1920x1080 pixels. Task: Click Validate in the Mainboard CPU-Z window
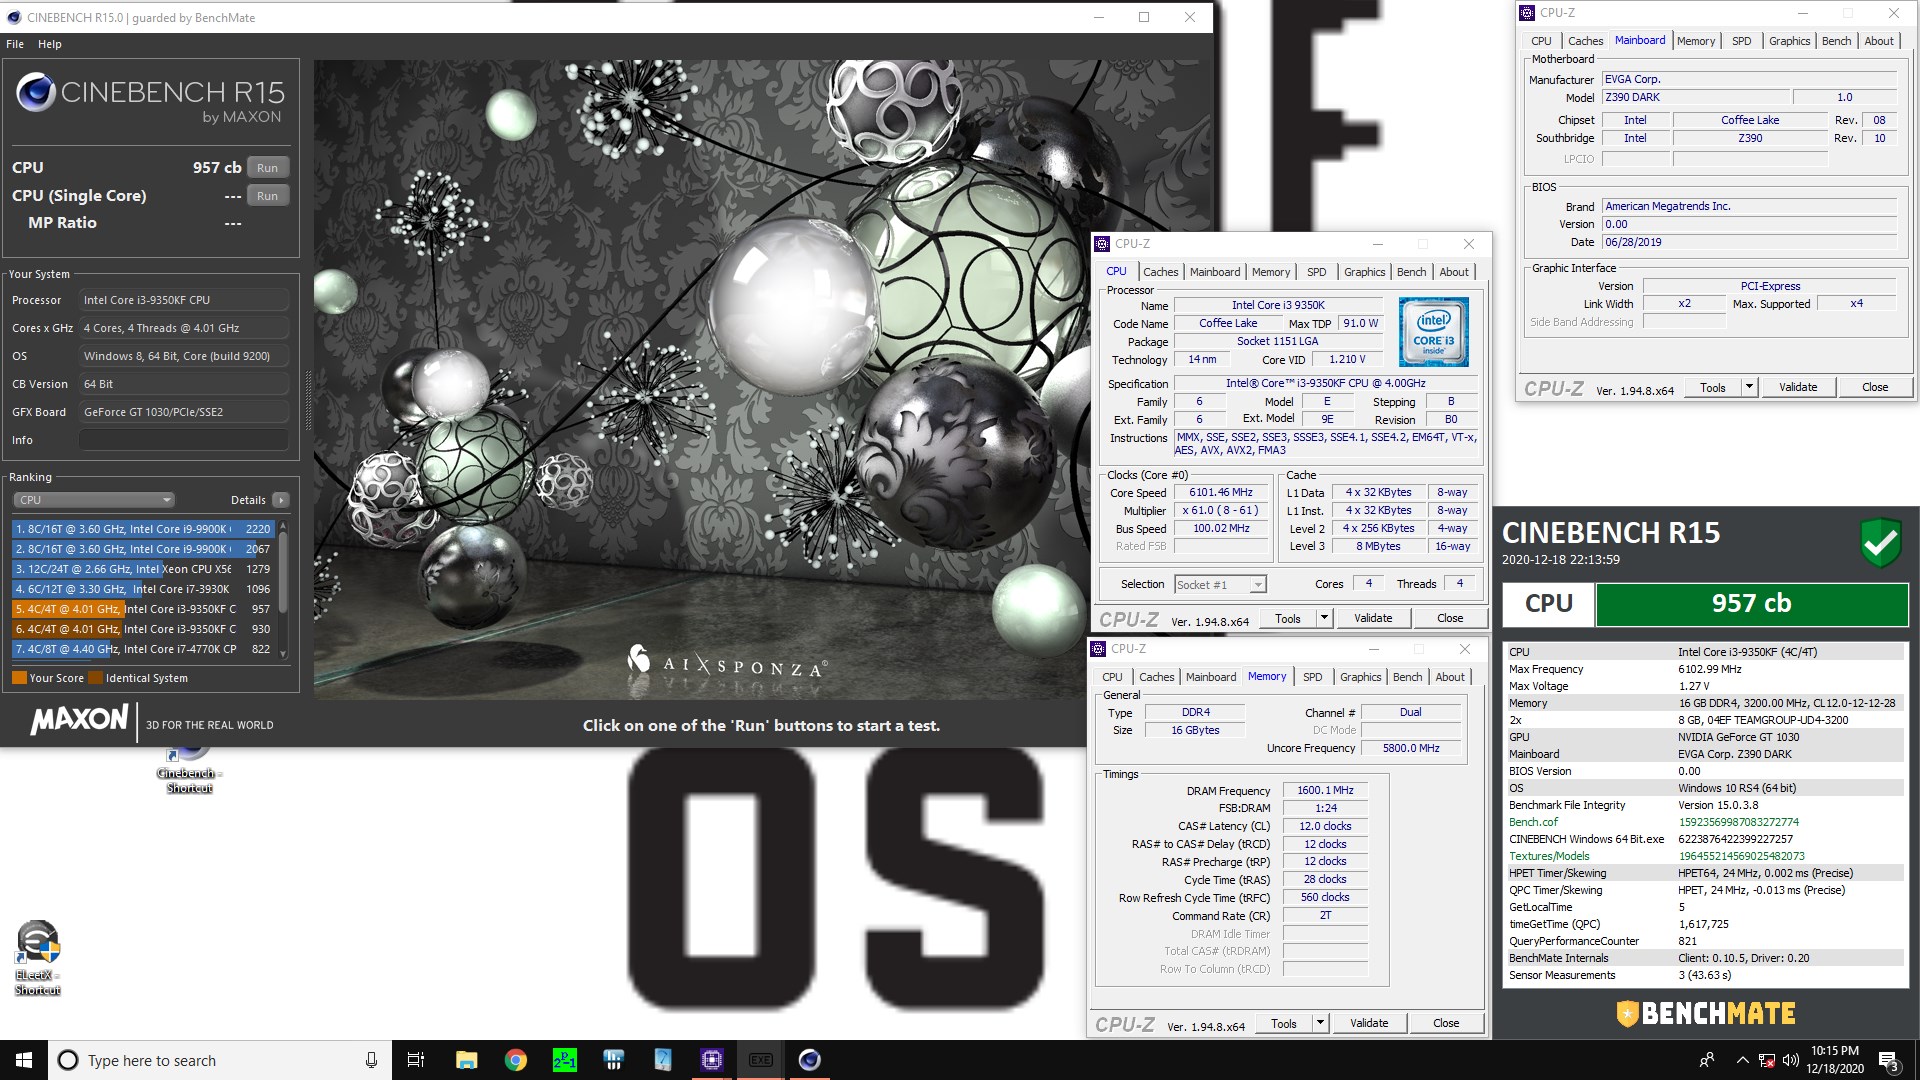click(x=1798, y=387)
